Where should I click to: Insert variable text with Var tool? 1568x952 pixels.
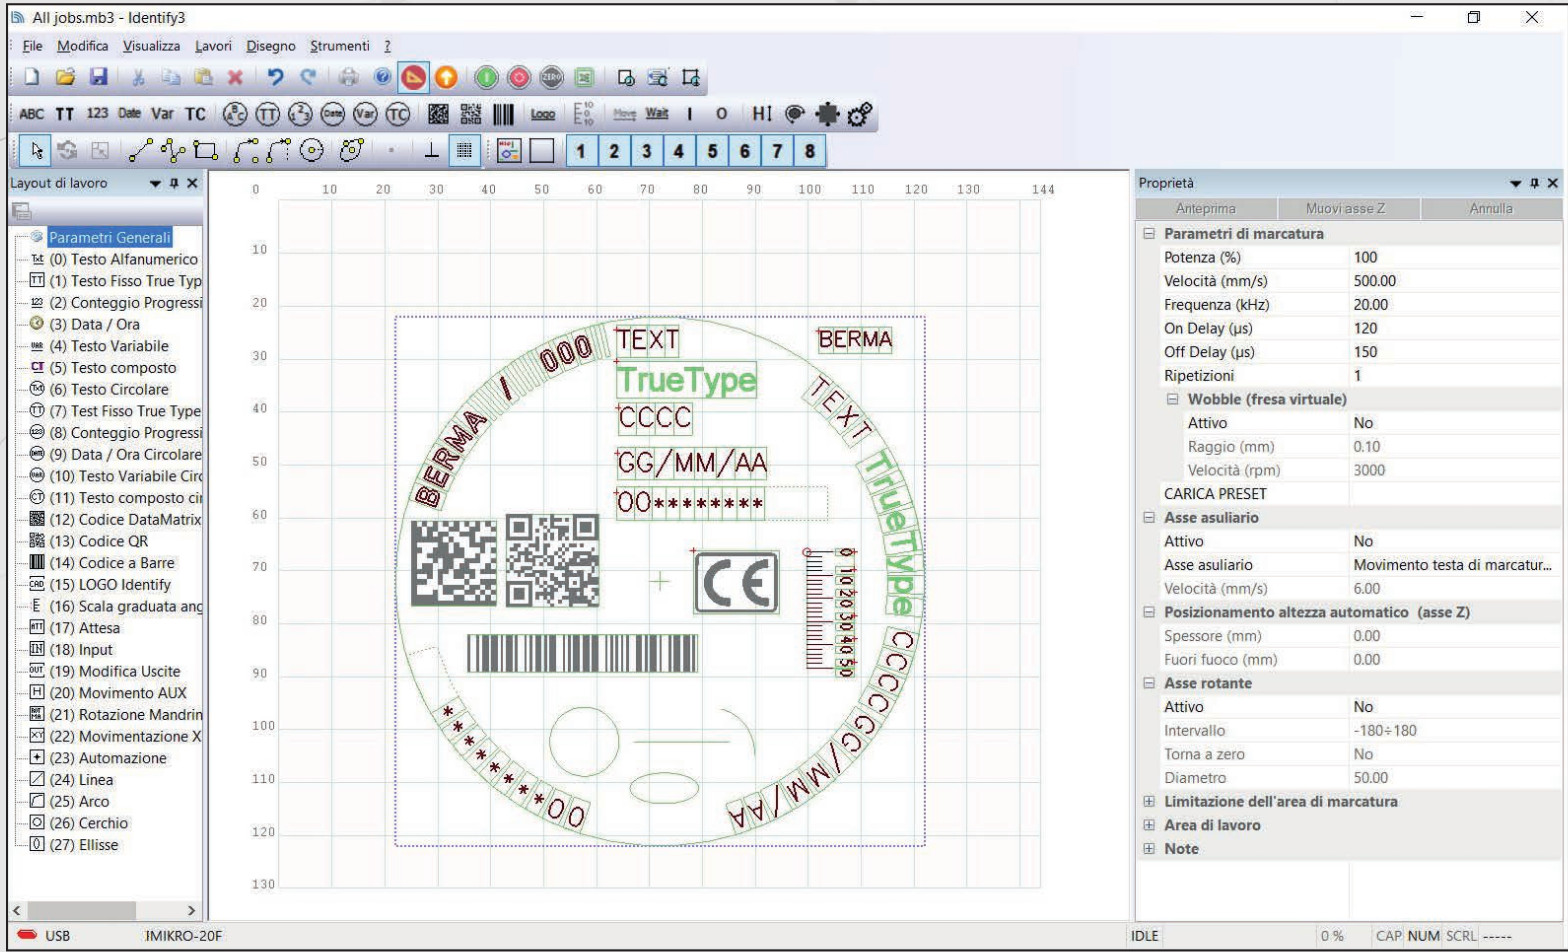[x=162, y=114]
